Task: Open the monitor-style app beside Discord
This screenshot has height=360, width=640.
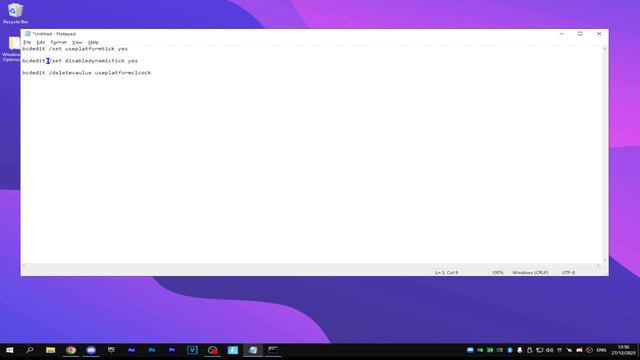Action: [111, 350]
